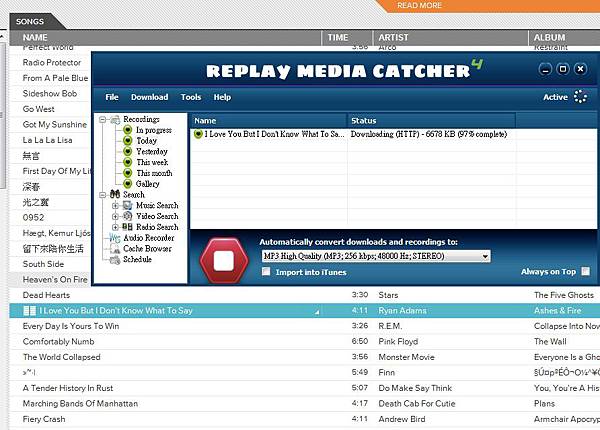Sort songs by TIME column header
The image size is (600, 430).
click(x=347, y=37)
